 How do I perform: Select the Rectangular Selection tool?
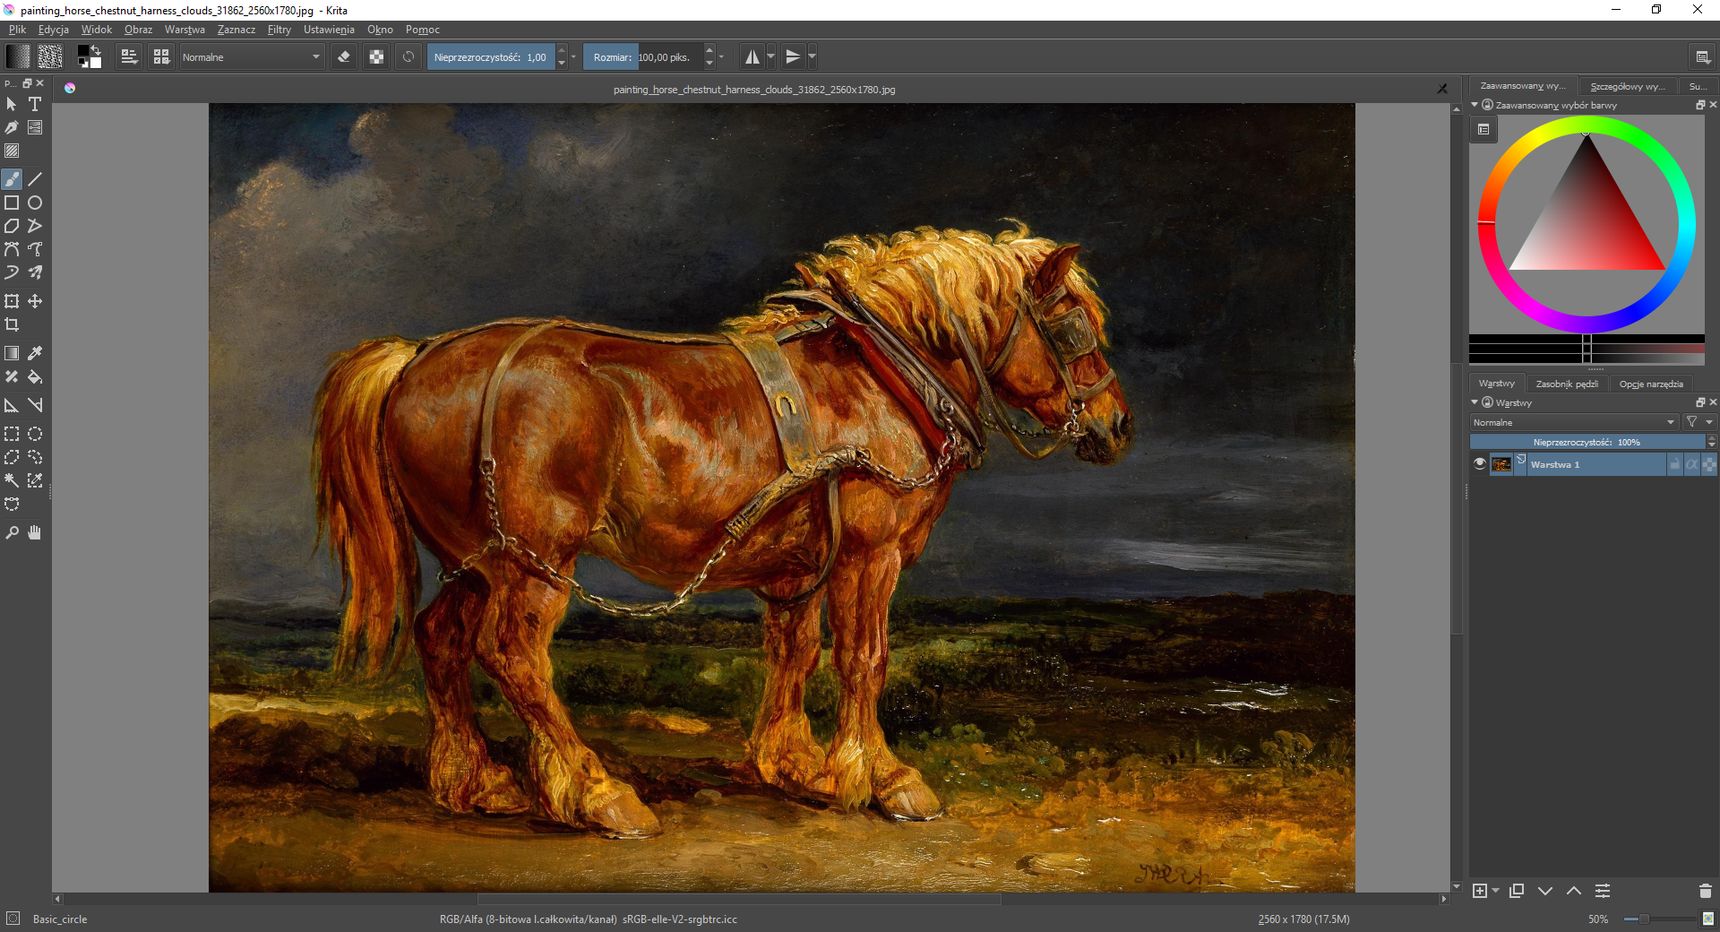(x=12, y=434)
